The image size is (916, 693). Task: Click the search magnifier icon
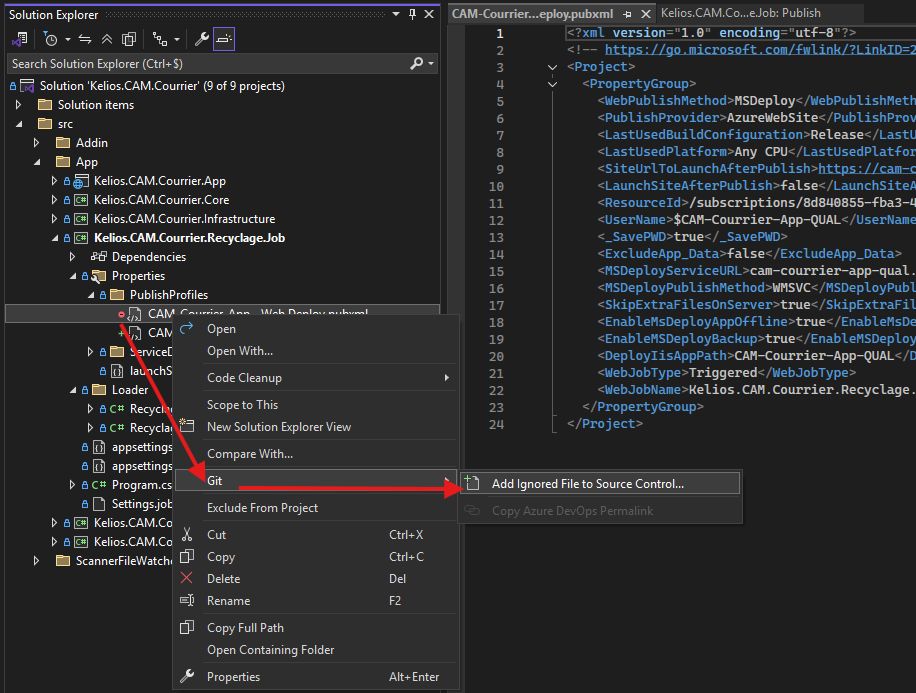pos(417,63)
